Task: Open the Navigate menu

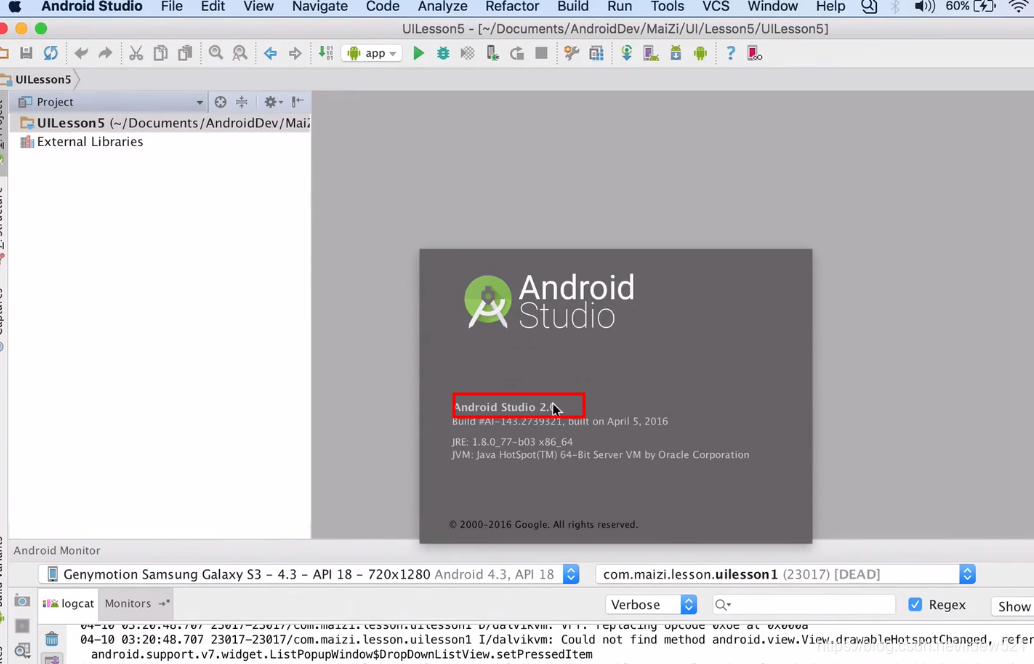Action: pos(320,7)
